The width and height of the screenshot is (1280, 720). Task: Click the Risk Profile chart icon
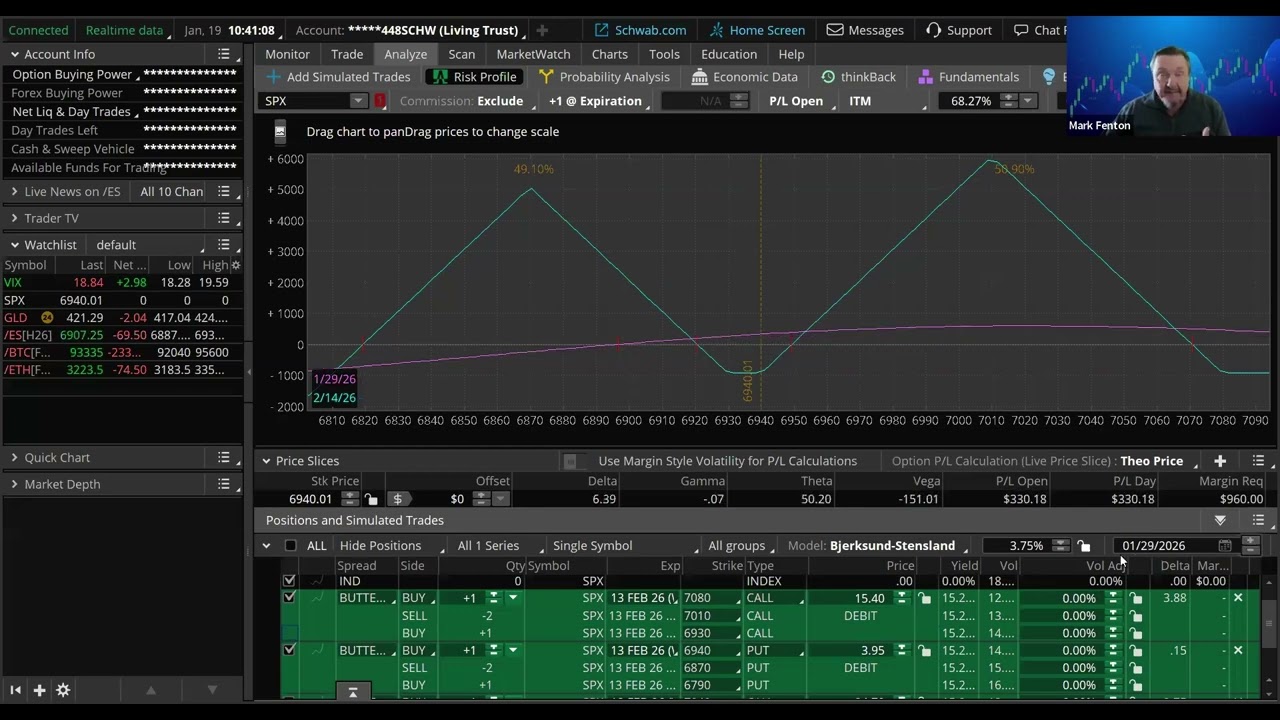(438, 77)
